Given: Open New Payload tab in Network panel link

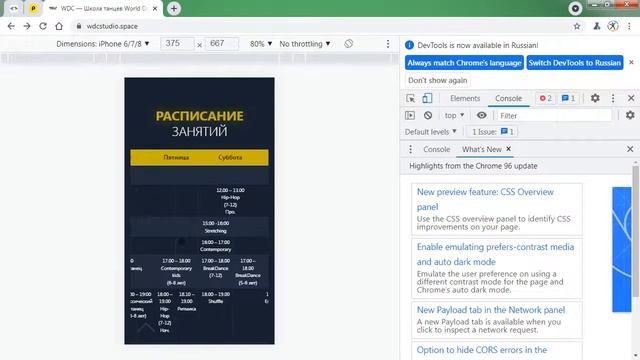Looking at the screenshot, I should pos(491,310).
